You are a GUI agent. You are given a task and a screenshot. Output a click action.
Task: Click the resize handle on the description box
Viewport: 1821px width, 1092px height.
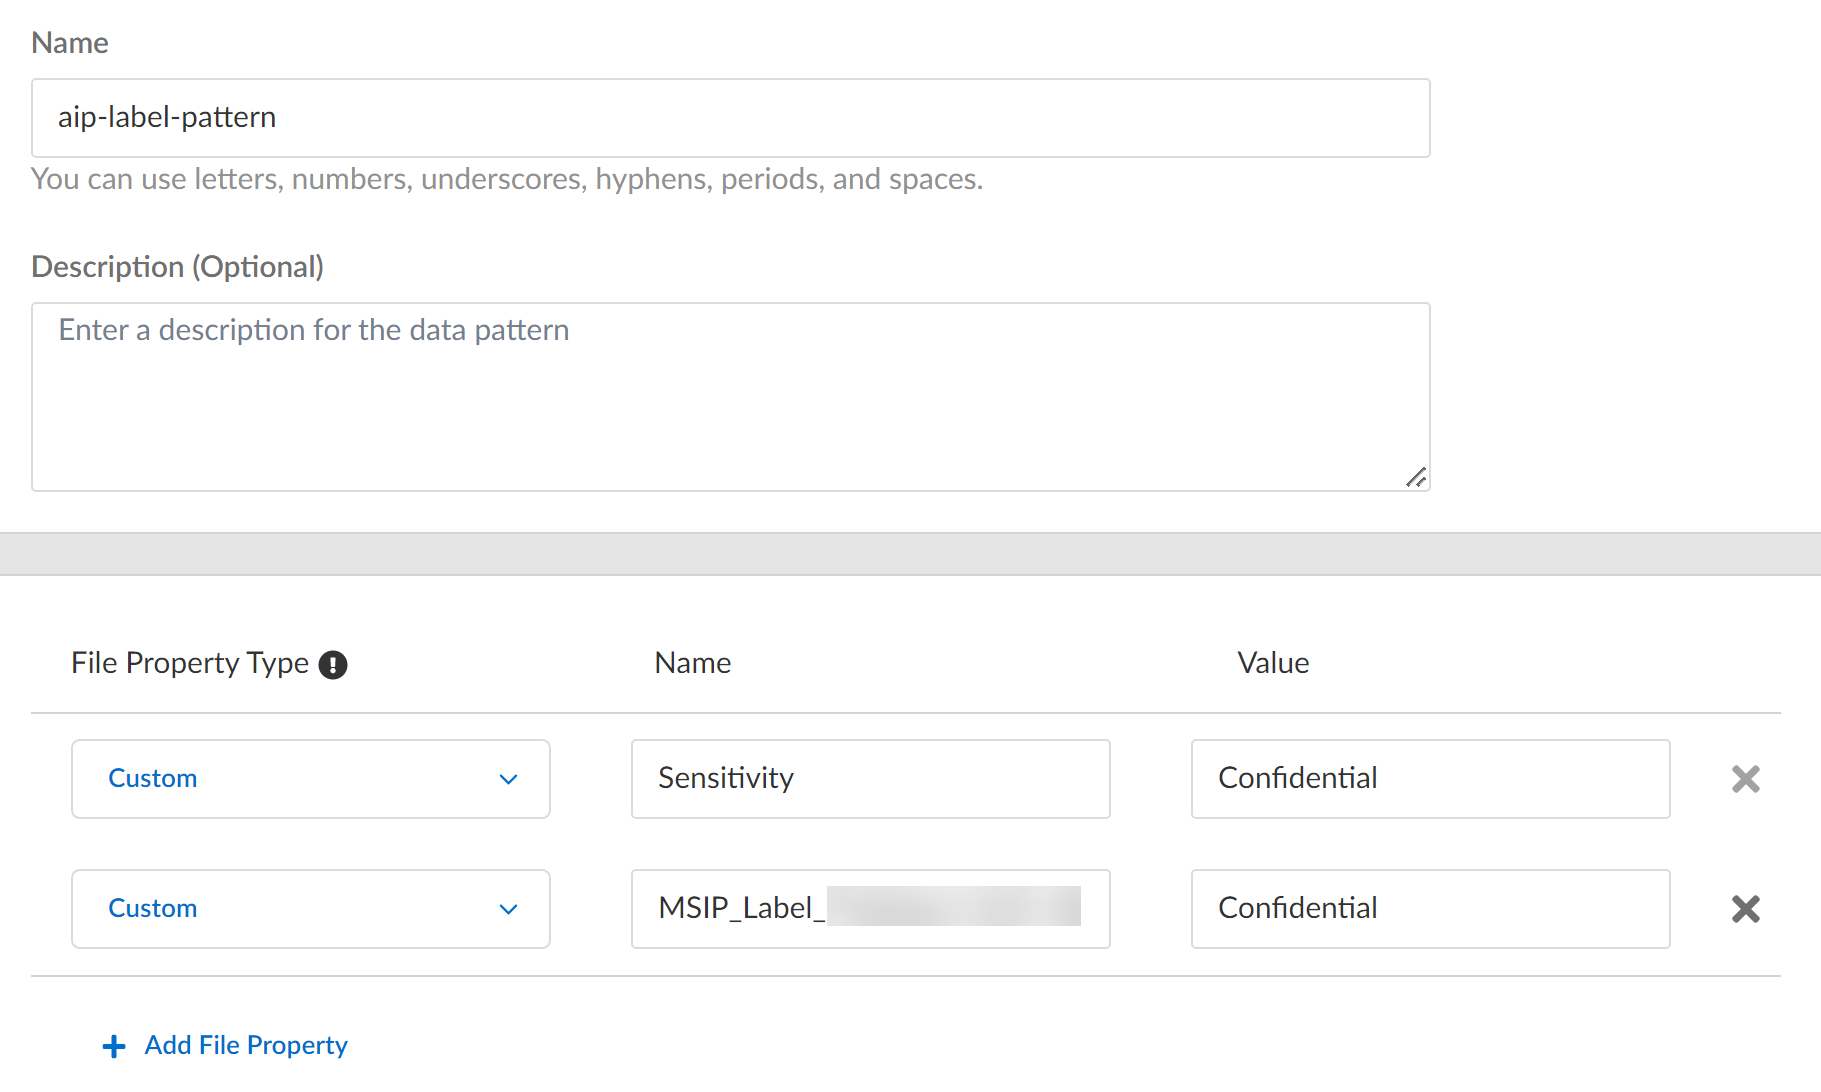pos(1417,478)
